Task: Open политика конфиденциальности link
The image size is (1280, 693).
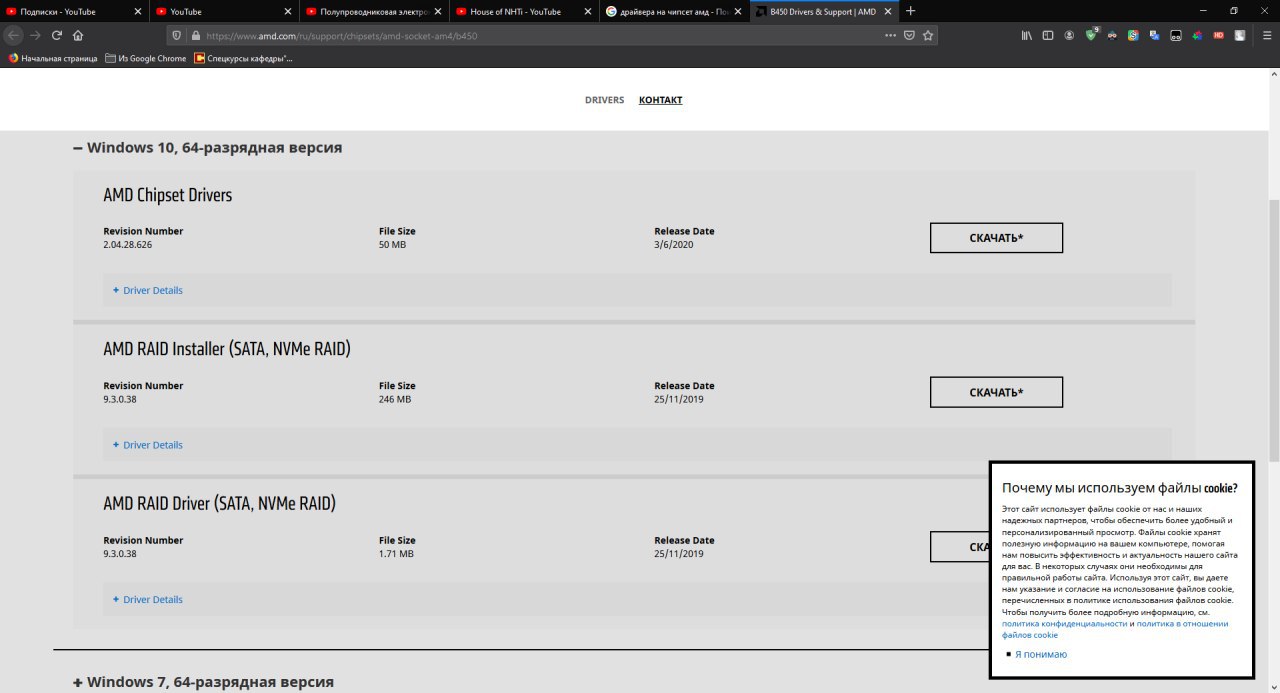Action: click(1064, 623)
